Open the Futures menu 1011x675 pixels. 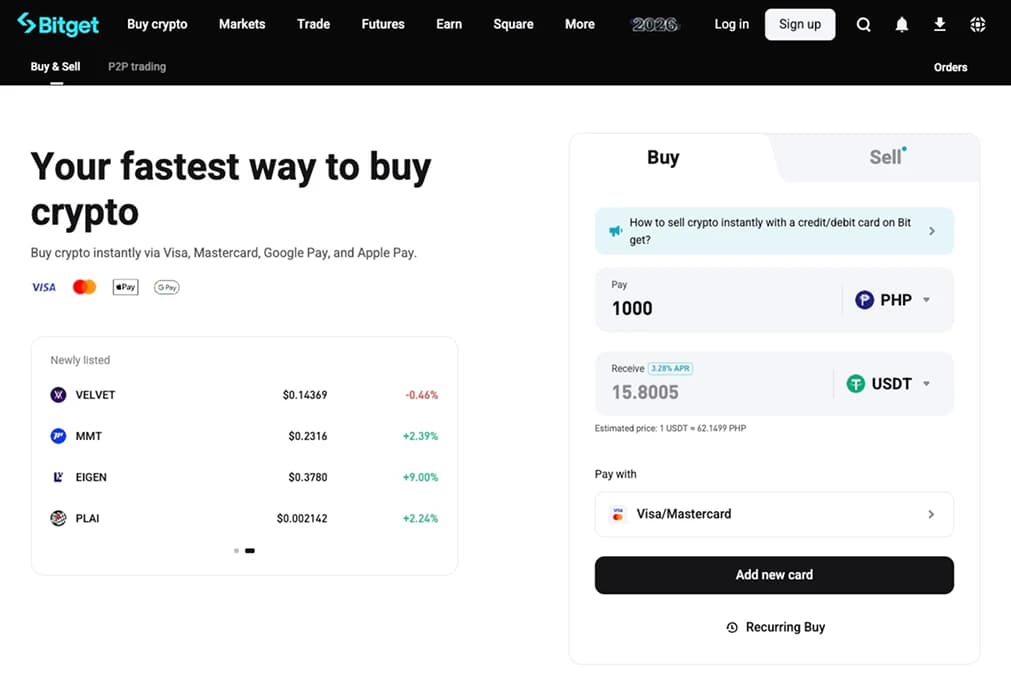coord(383,24)
